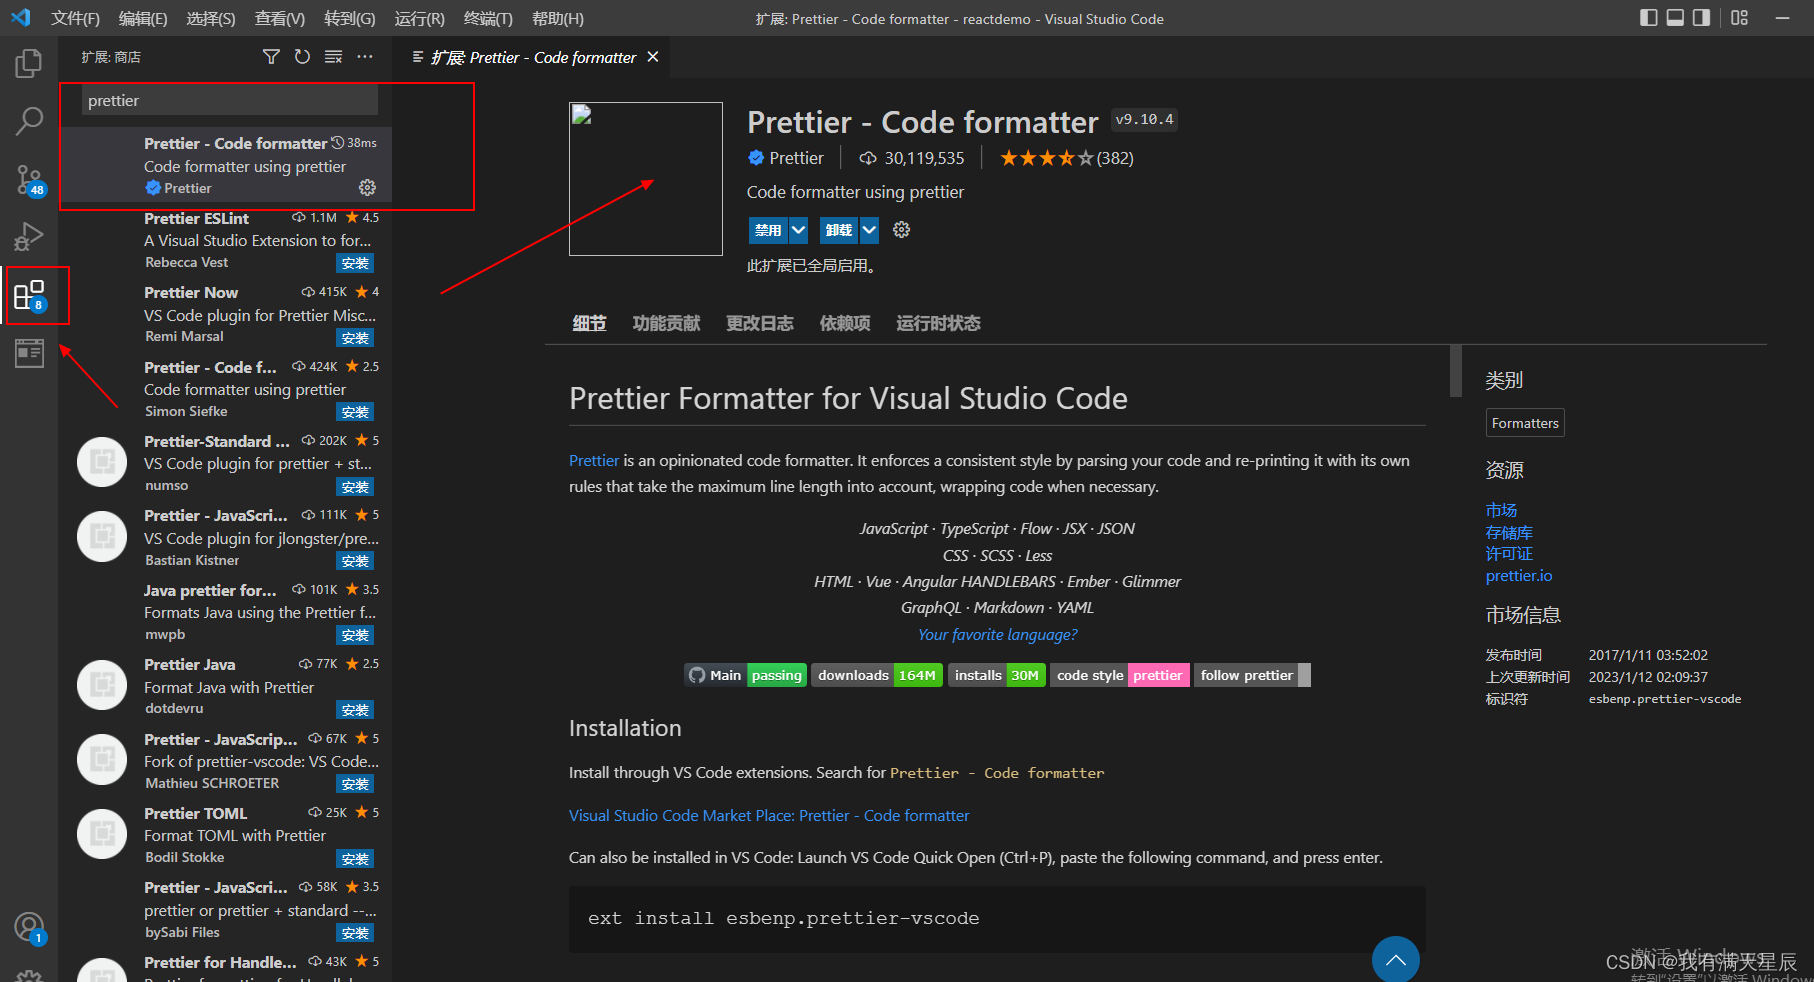Install the Prettier Now extension
Image resolution: width=1814 pixels, height=982 pixels.
pyautogui.click(x=355, y=338)
